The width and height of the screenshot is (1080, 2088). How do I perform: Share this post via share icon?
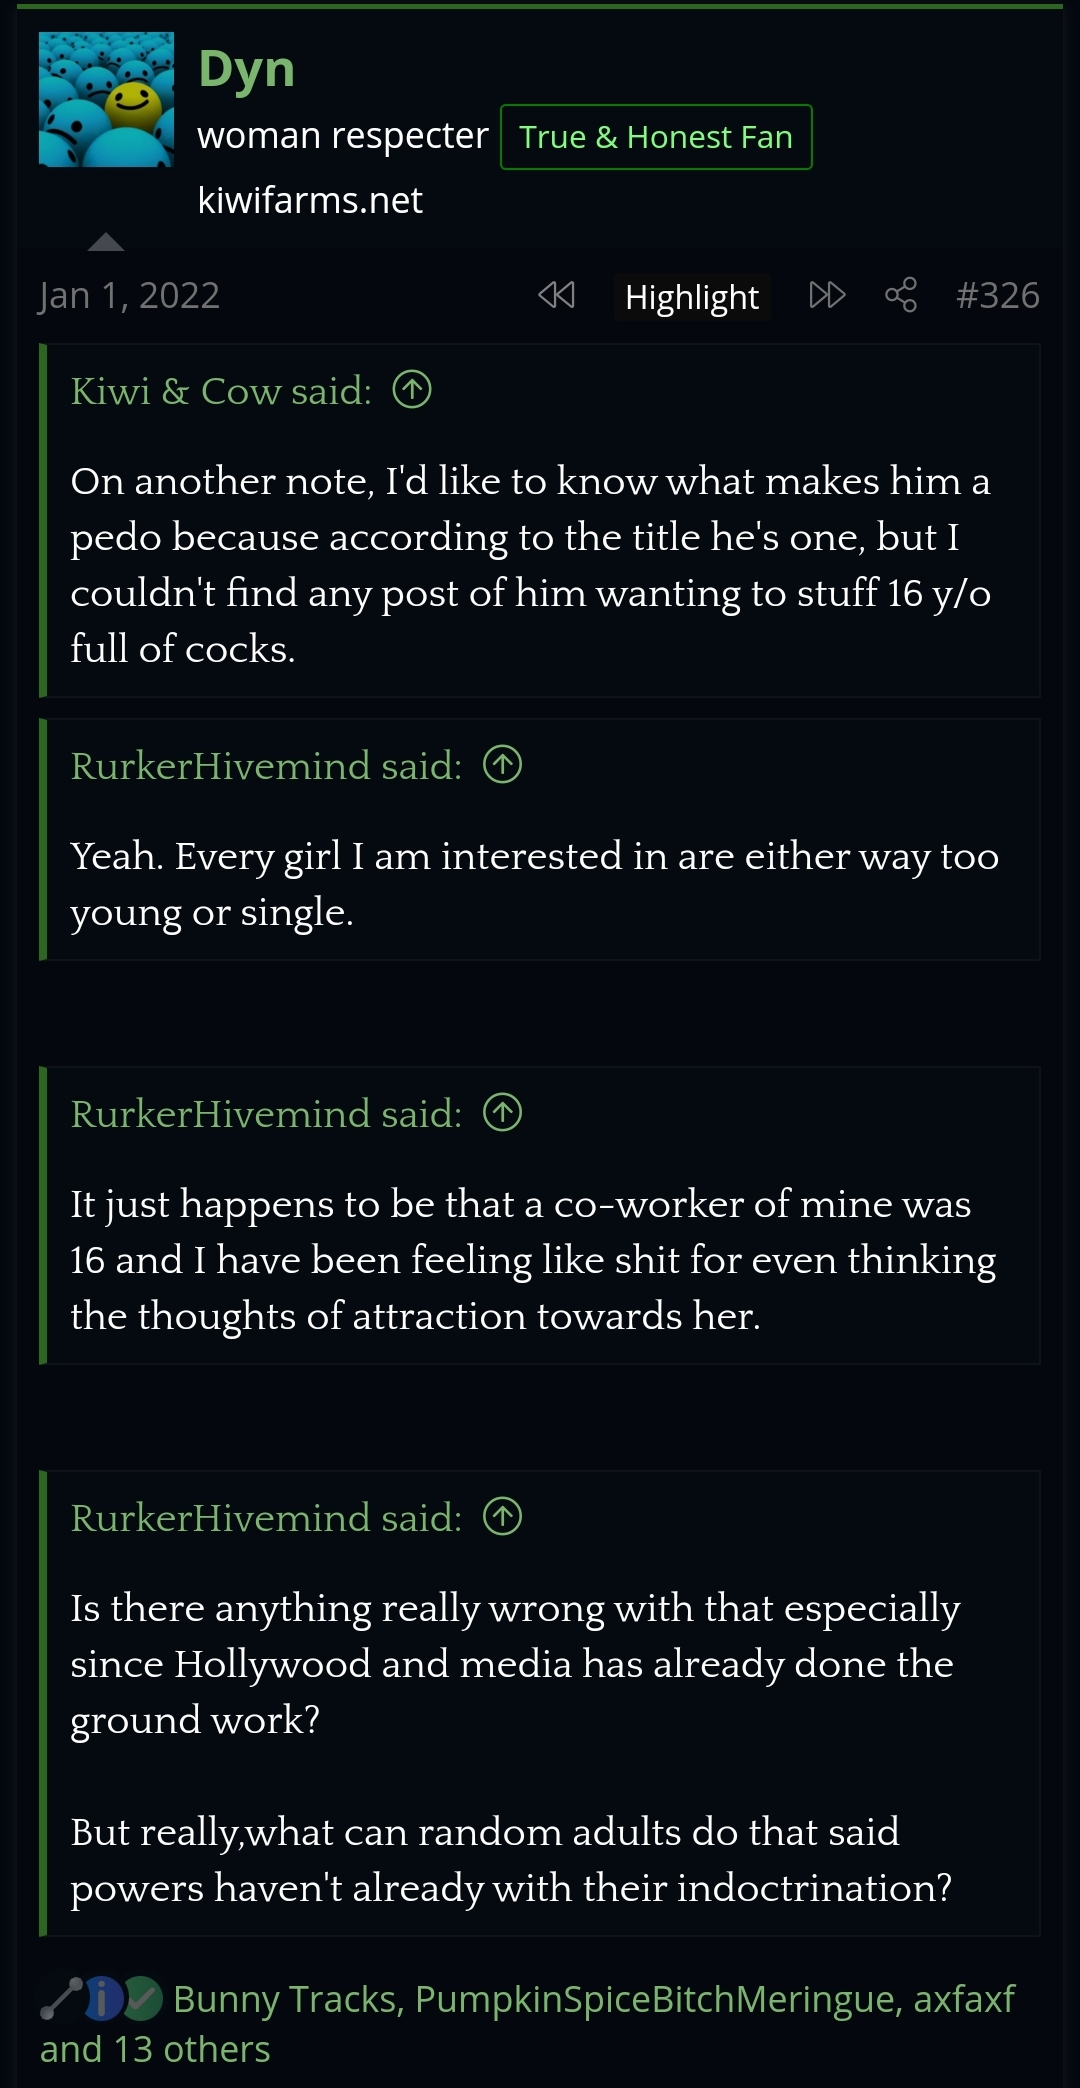click(x=900, y=295)
